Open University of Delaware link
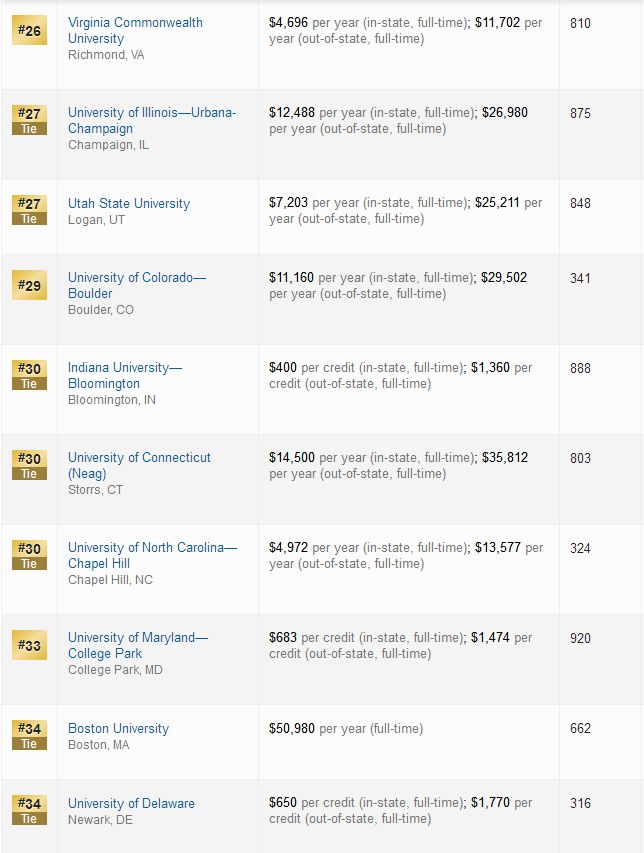The image size is (644, 853). coord(131,803)
